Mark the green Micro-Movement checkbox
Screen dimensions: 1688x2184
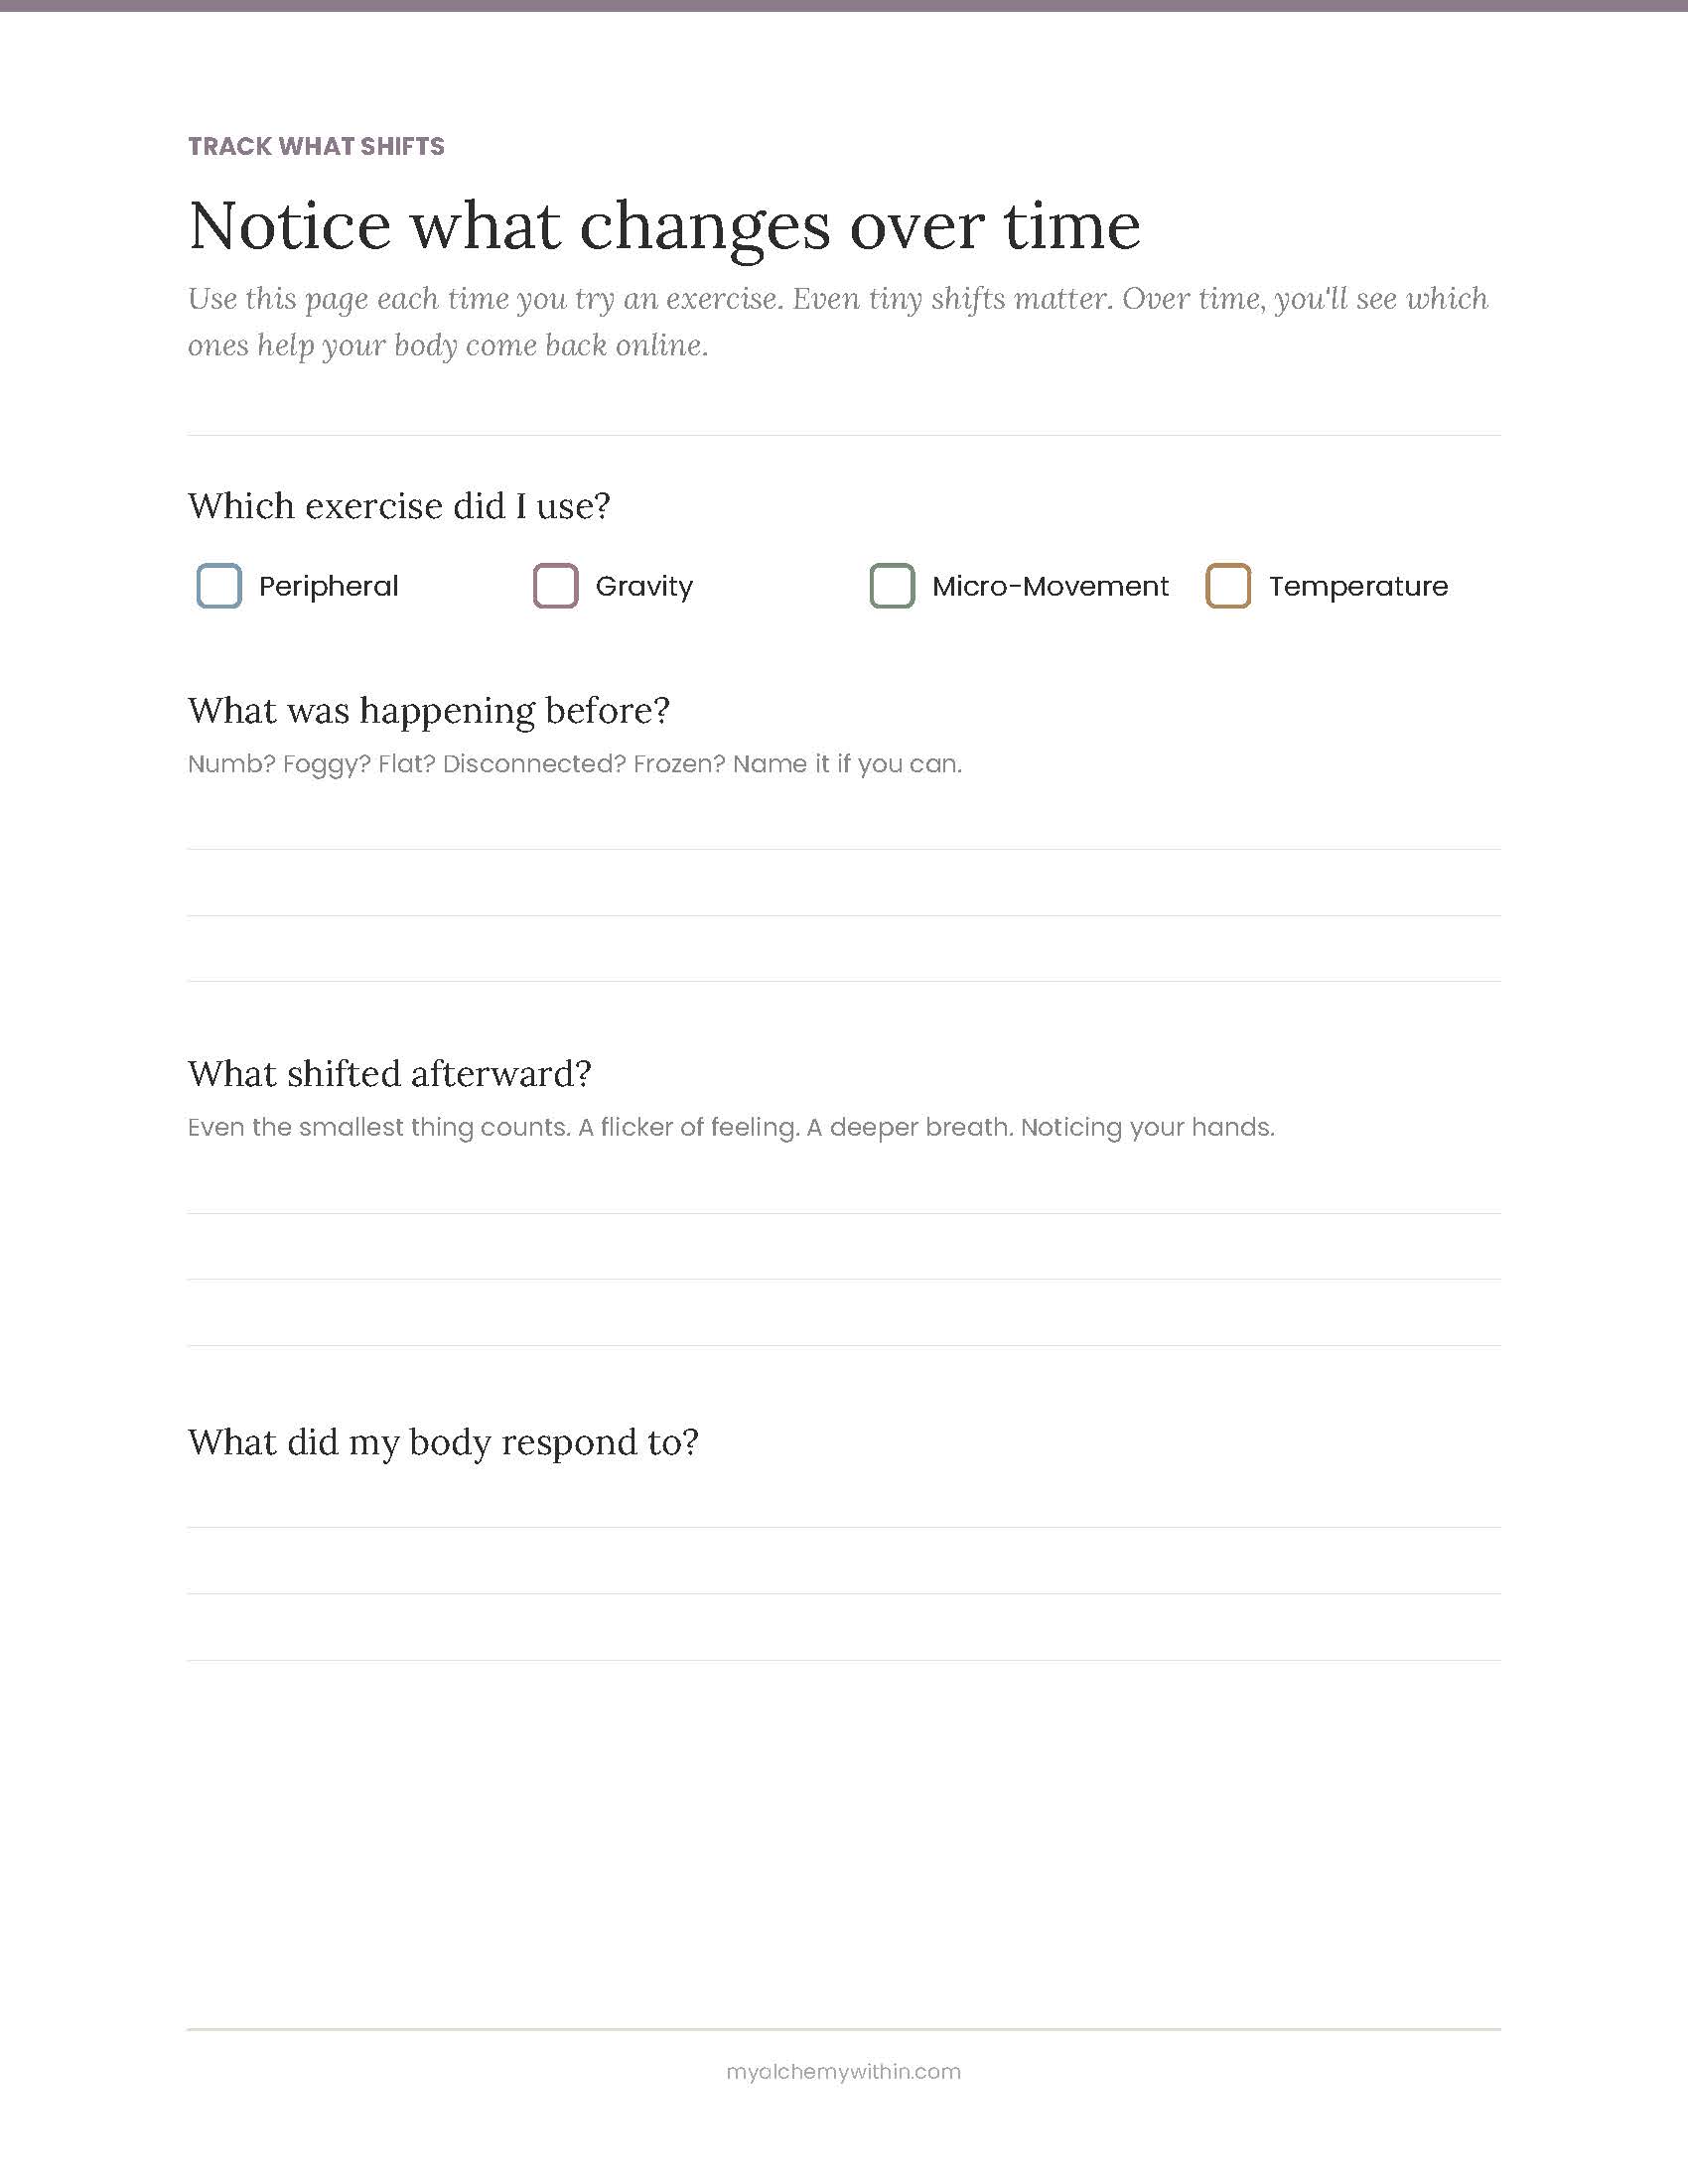pyautogui.click(x=892, y=586)
